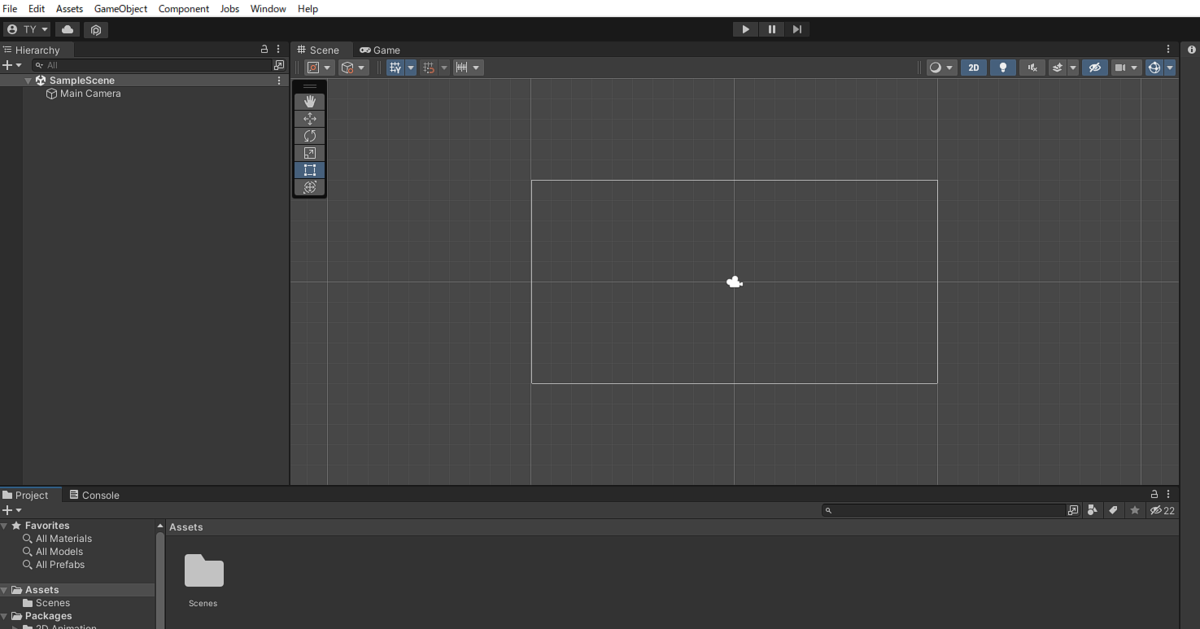
Task: Toggle 2D scene view mode
Action: click(973, 67)
